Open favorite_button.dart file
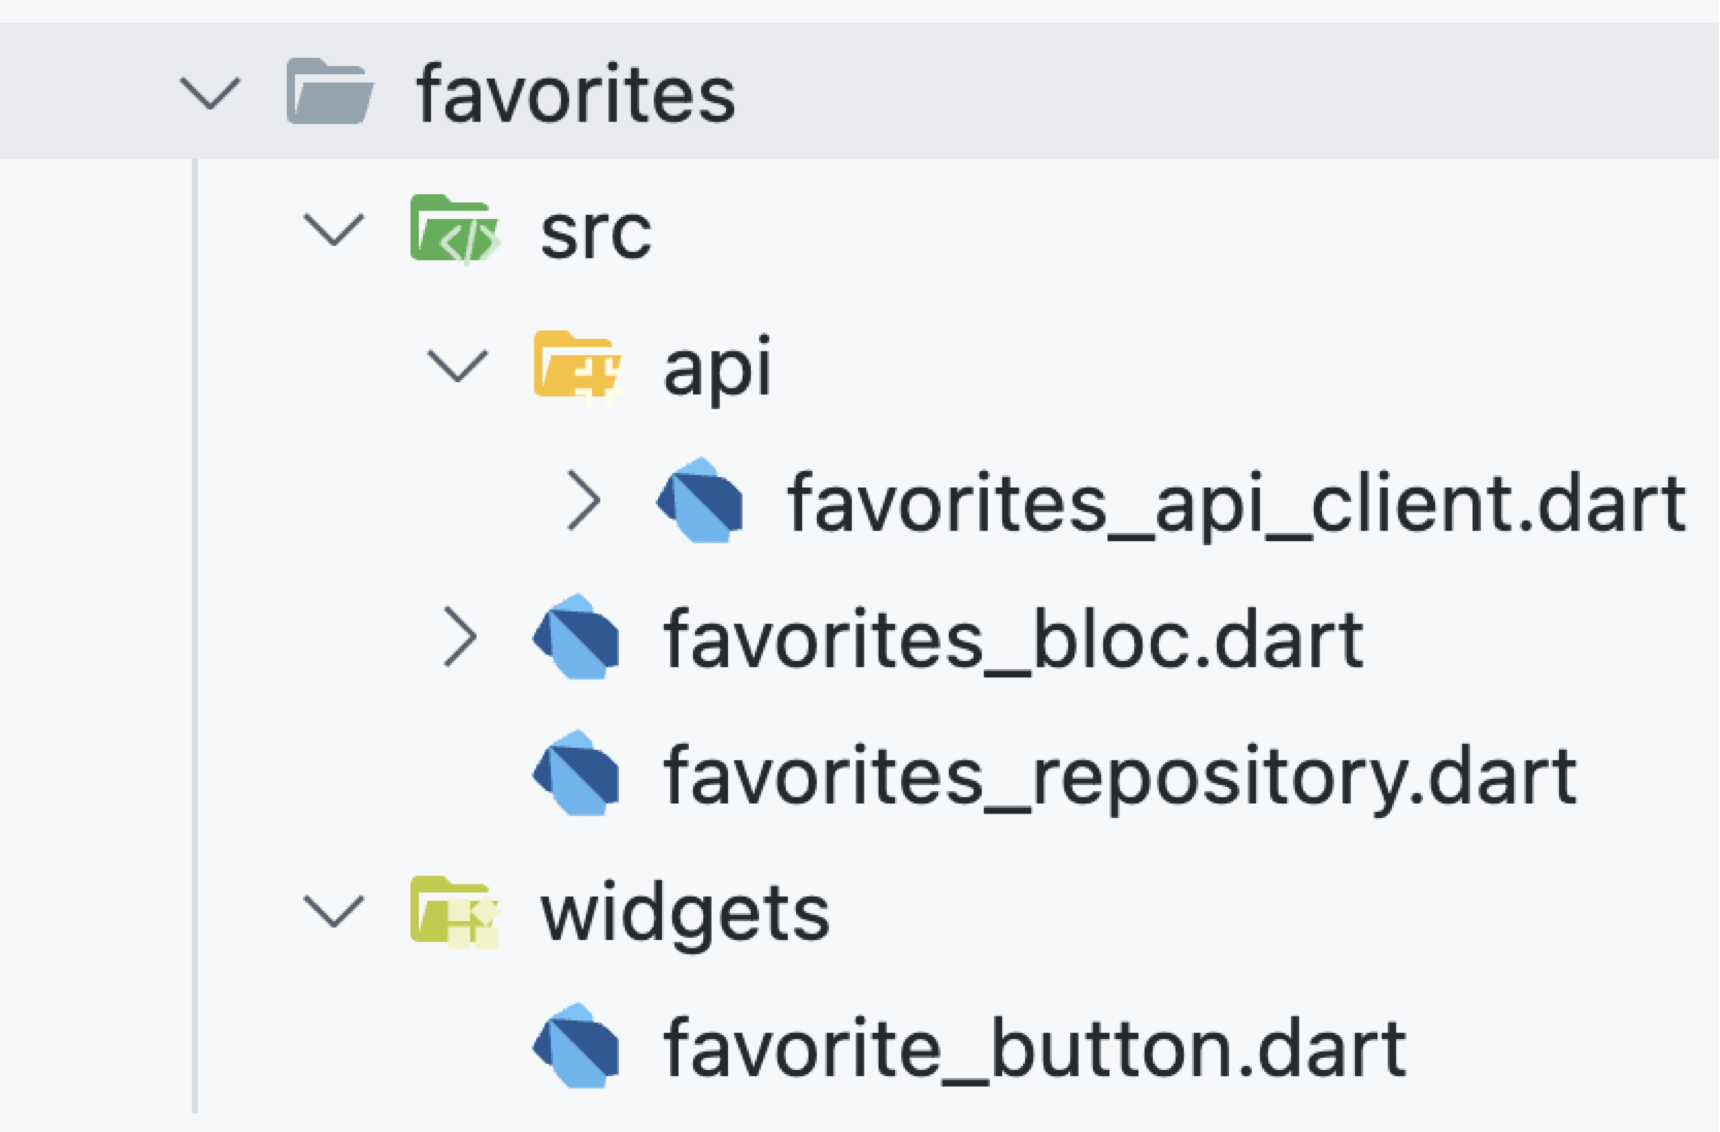Image resolution: width=1720 pixels, height=1132 pixels. point(1035,1049)
